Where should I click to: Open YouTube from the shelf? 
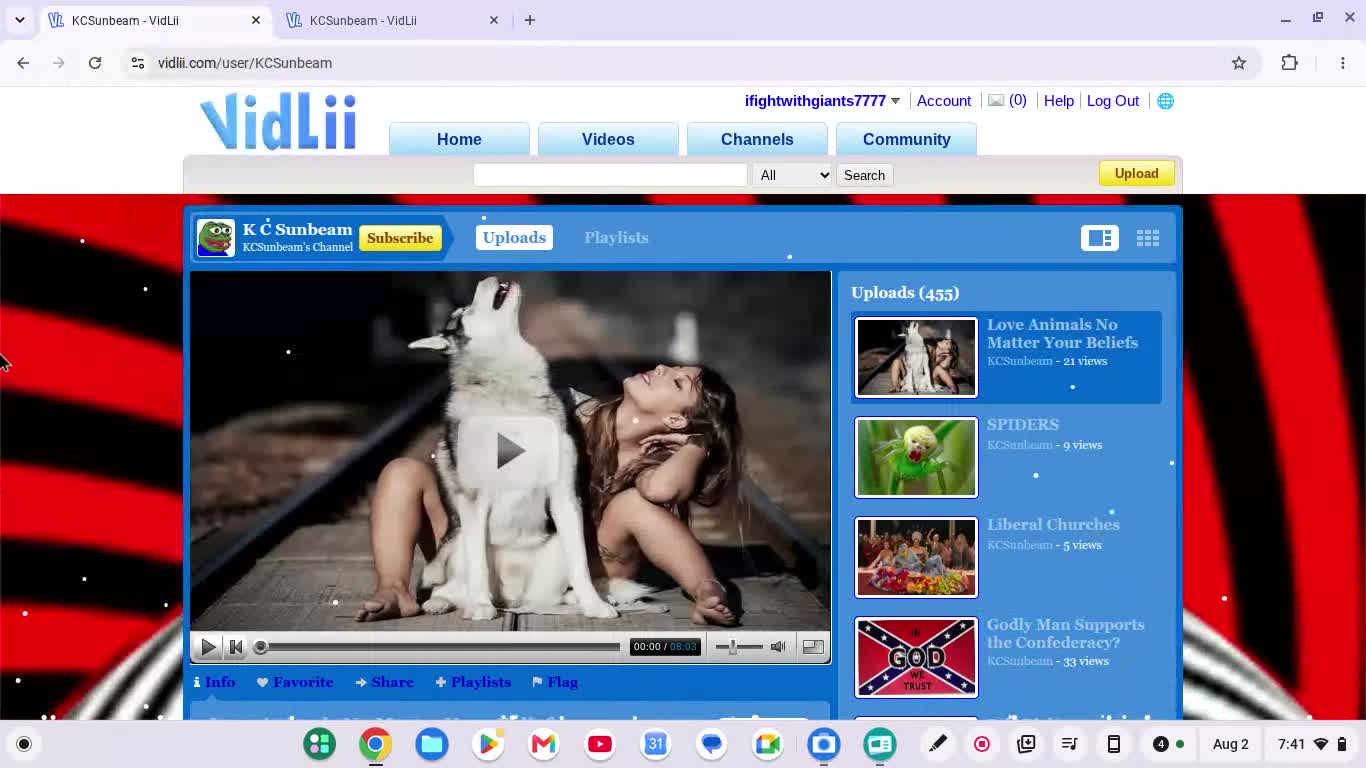[x=600, y=744]
